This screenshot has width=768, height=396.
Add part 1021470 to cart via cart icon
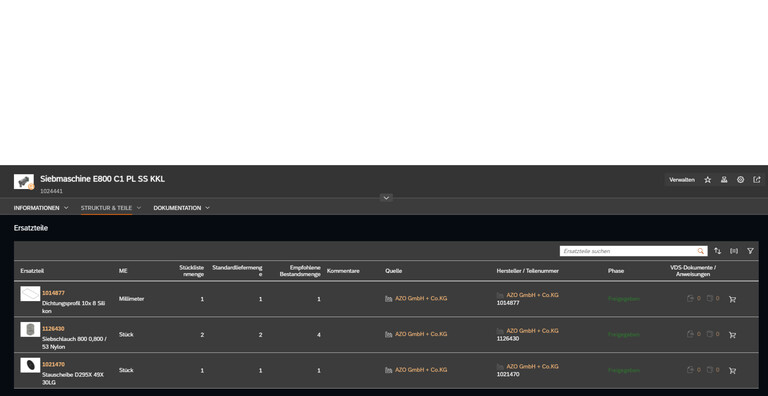point(732,371)
